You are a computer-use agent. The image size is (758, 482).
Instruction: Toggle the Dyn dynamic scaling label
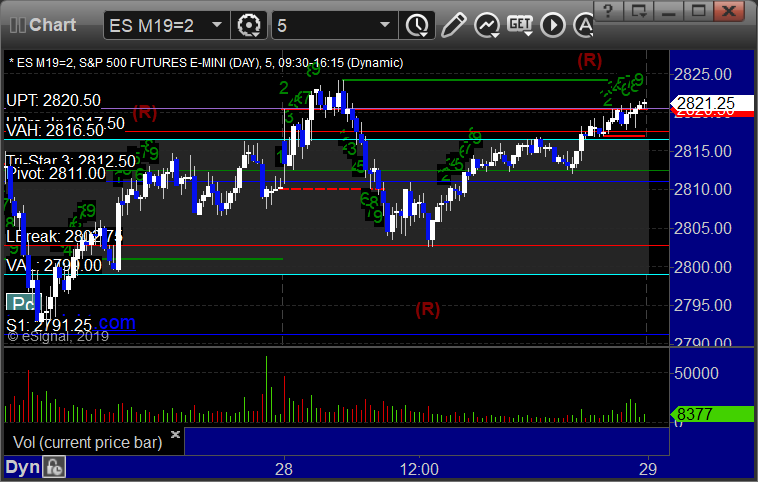click(x=22, y=467)
